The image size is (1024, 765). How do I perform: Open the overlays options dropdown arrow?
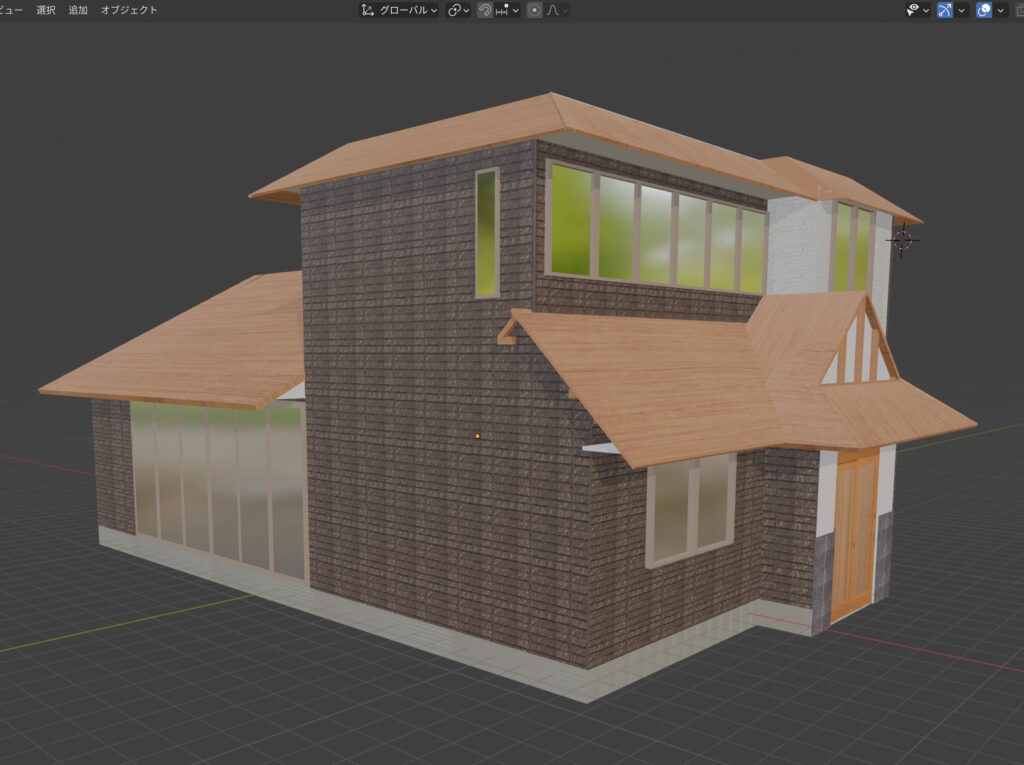click(1001, 10)
